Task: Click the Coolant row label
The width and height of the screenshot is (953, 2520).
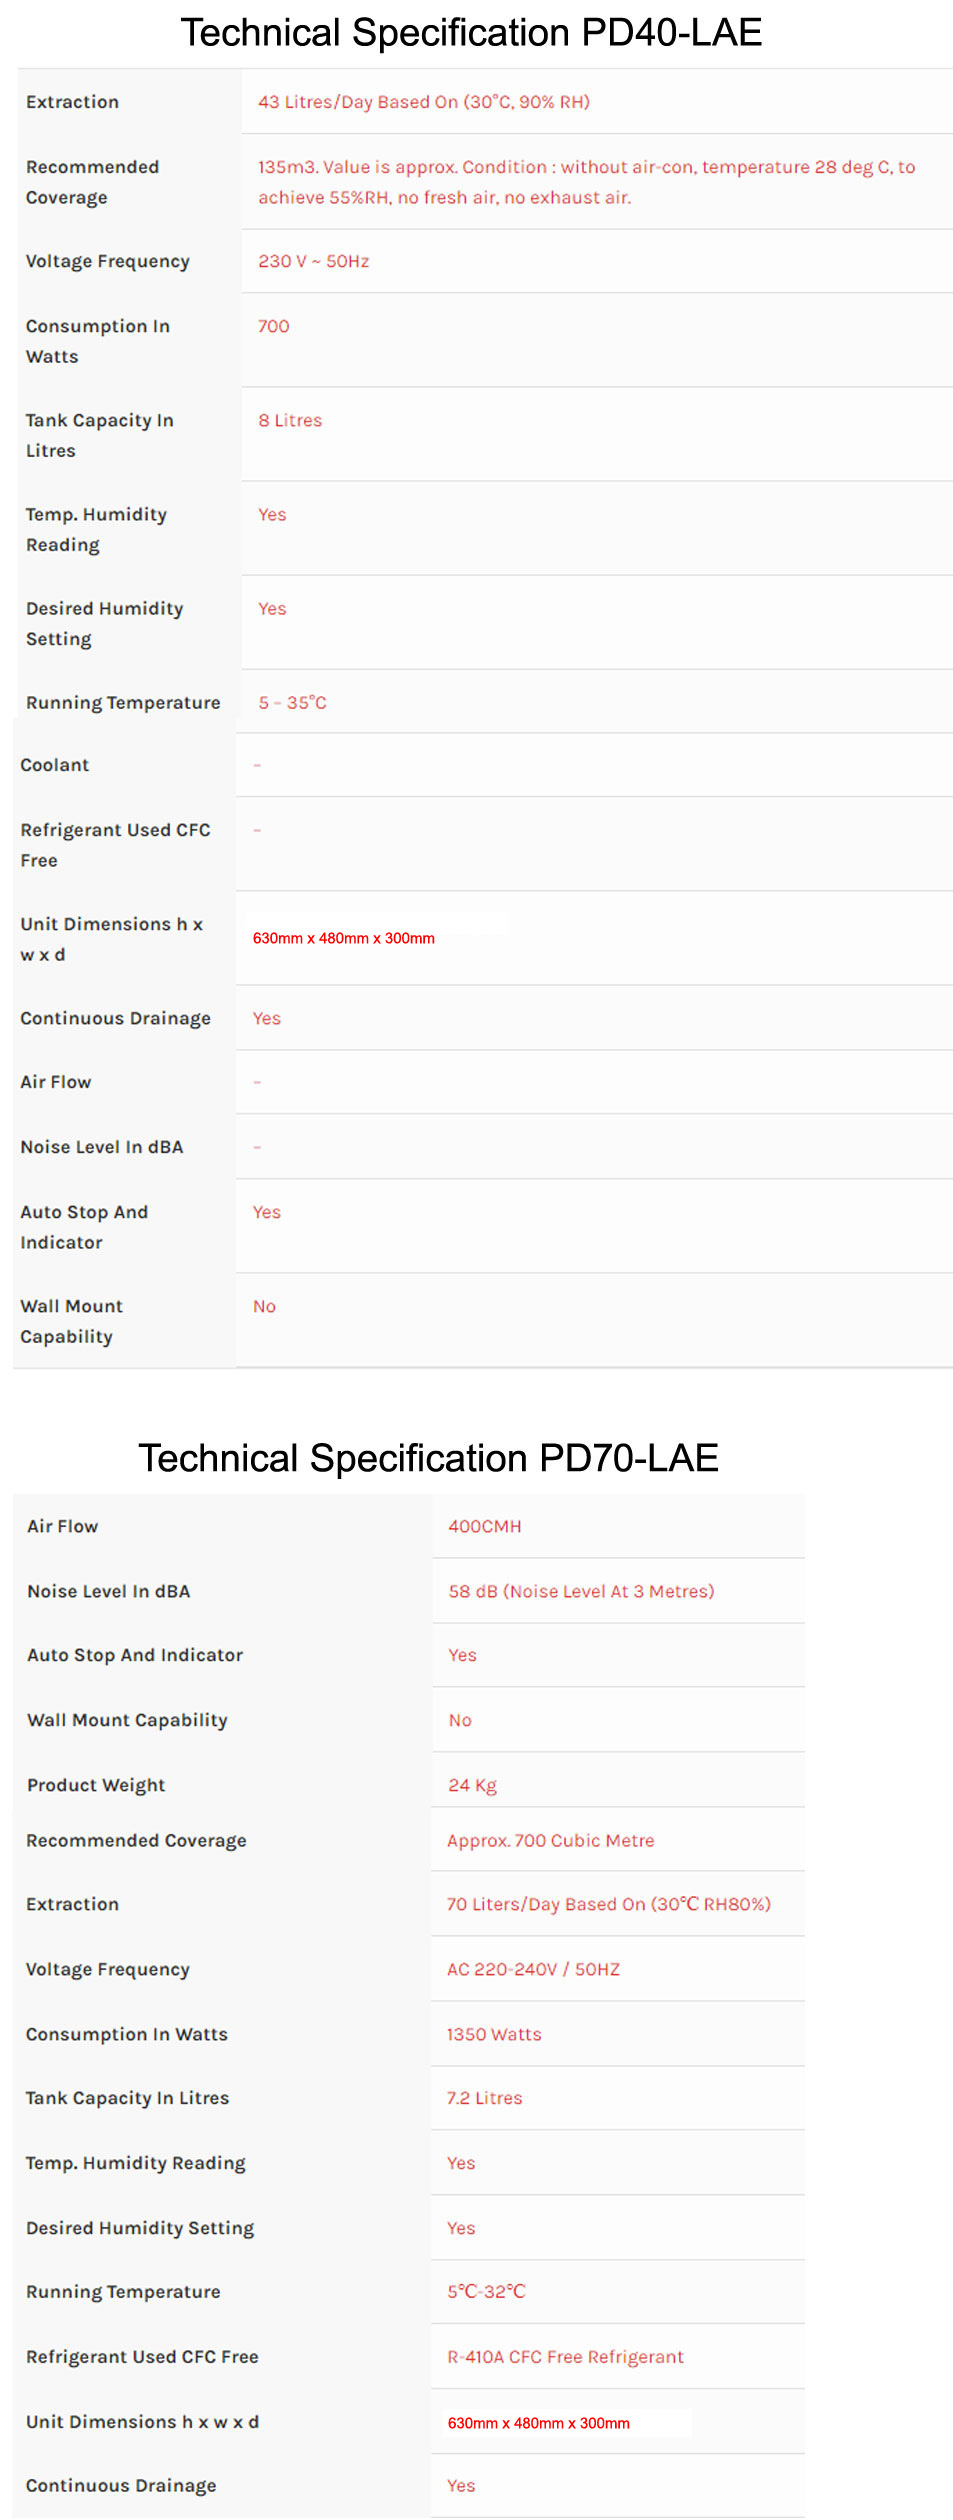Action: click(x=55, y=765)
